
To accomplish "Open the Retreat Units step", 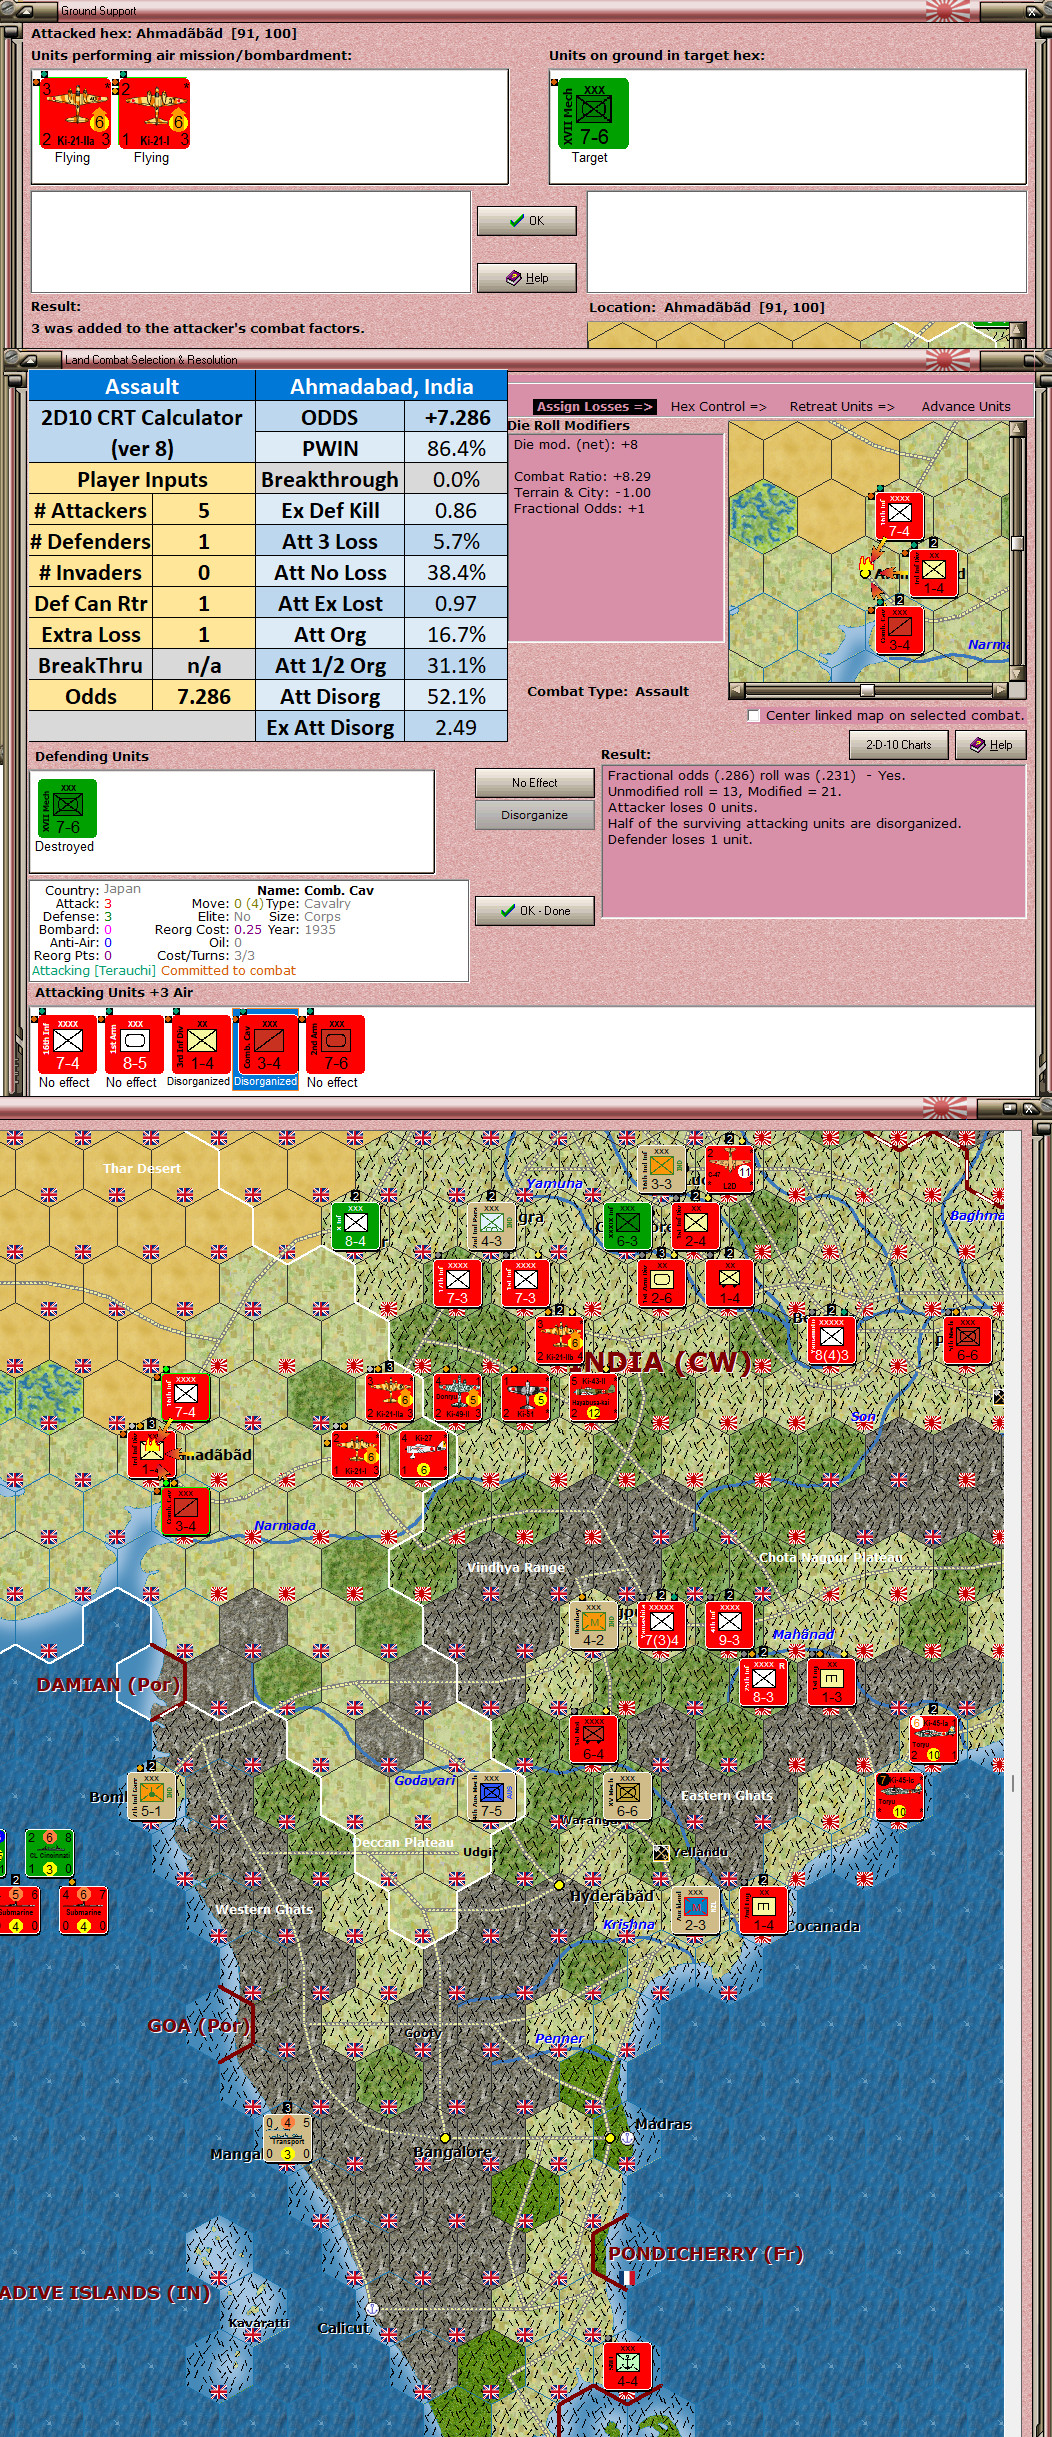I will point(842,406).
